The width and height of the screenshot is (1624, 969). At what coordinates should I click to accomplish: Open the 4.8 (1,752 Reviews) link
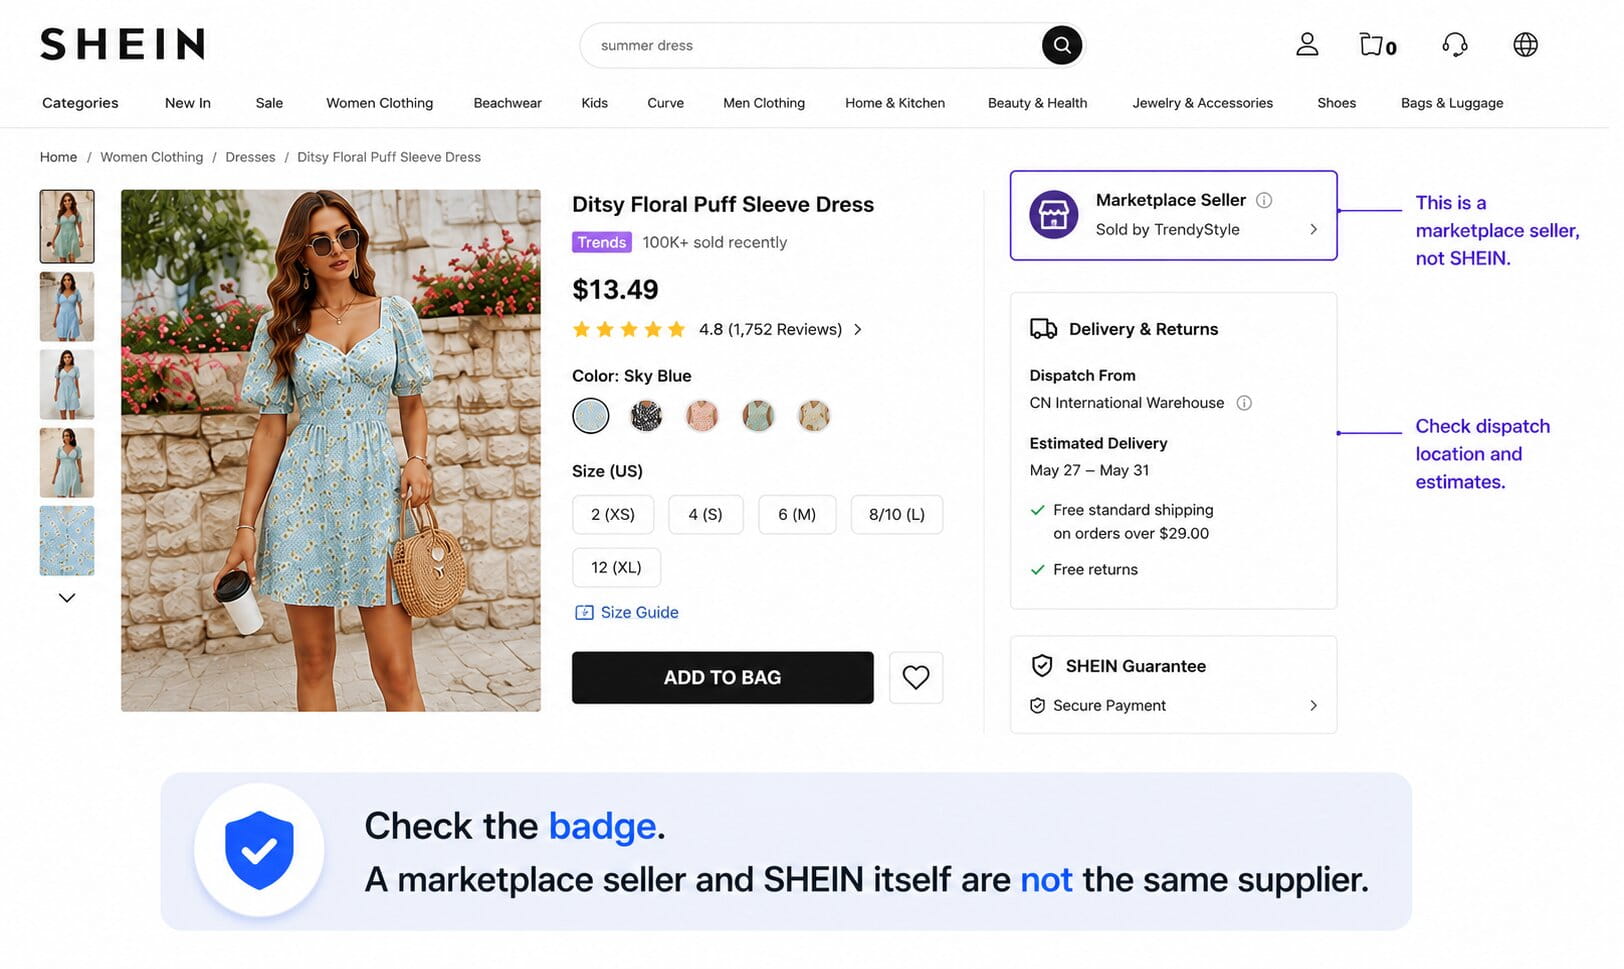pos(770,329)
